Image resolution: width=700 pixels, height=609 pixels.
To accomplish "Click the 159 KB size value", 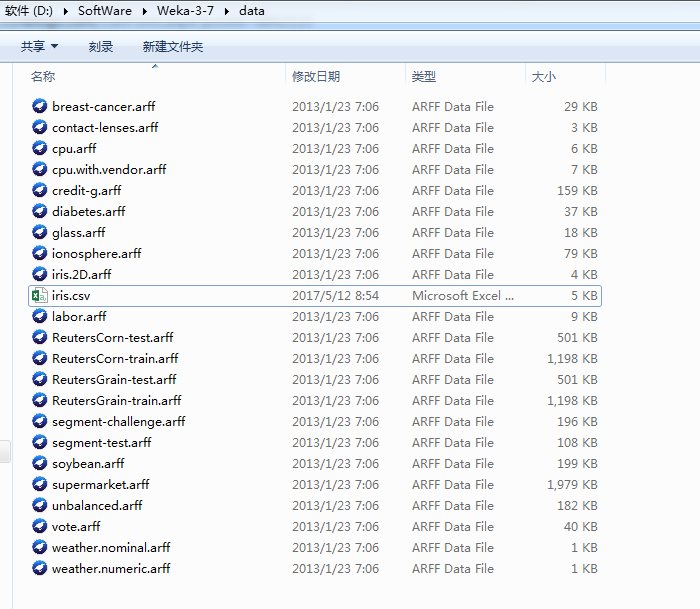I will click(x=577, y=191).
